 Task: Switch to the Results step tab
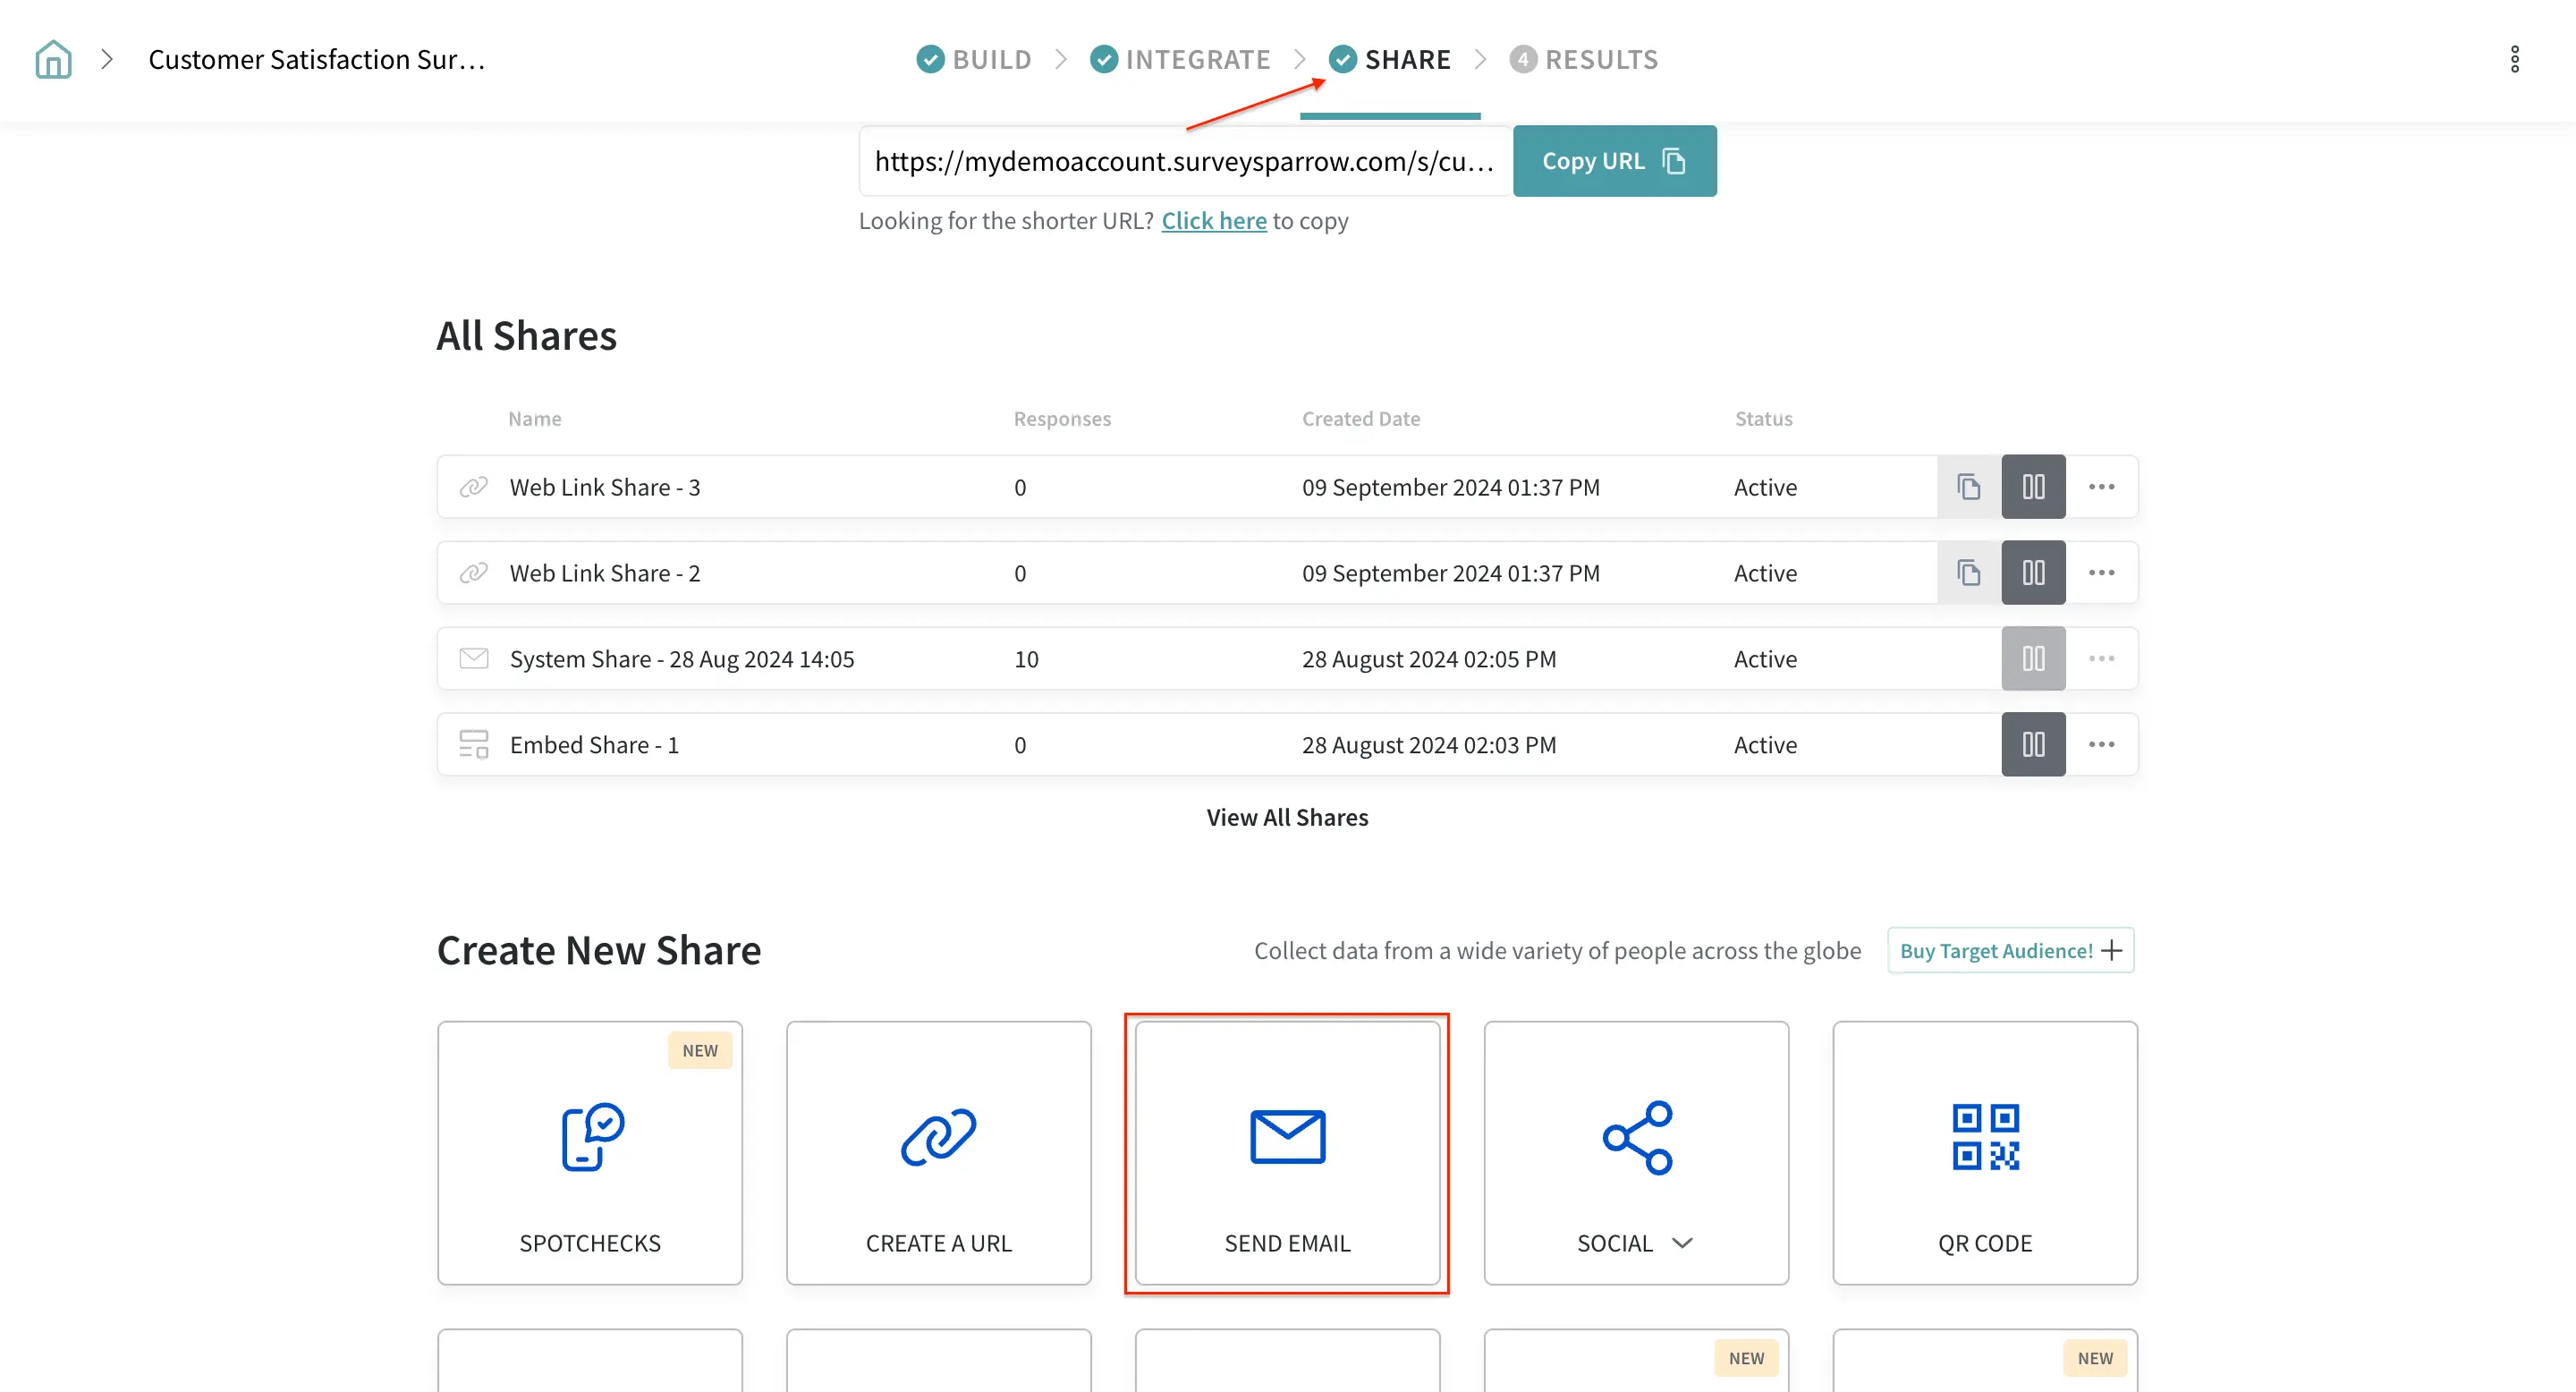(1584, 59)
